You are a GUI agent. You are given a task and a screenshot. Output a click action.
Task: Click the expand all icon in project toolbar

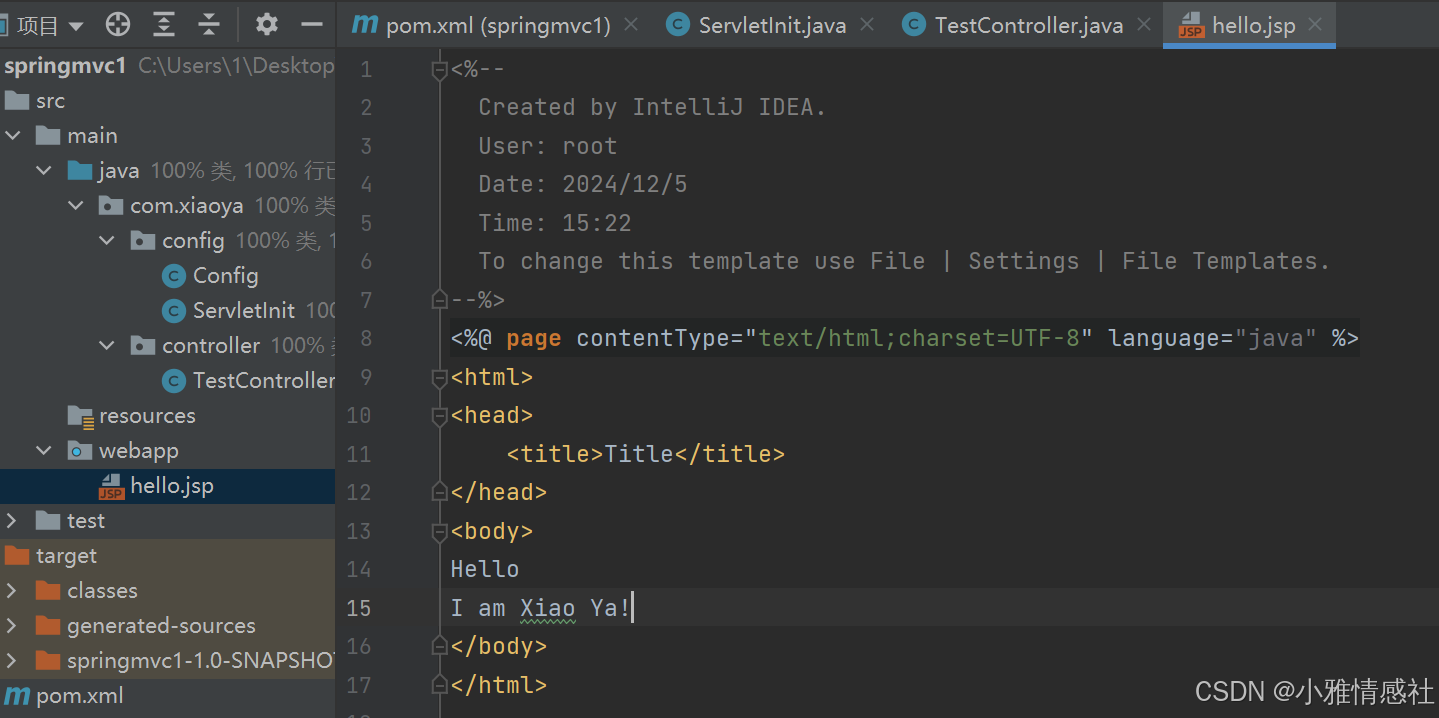pos(164,24)
